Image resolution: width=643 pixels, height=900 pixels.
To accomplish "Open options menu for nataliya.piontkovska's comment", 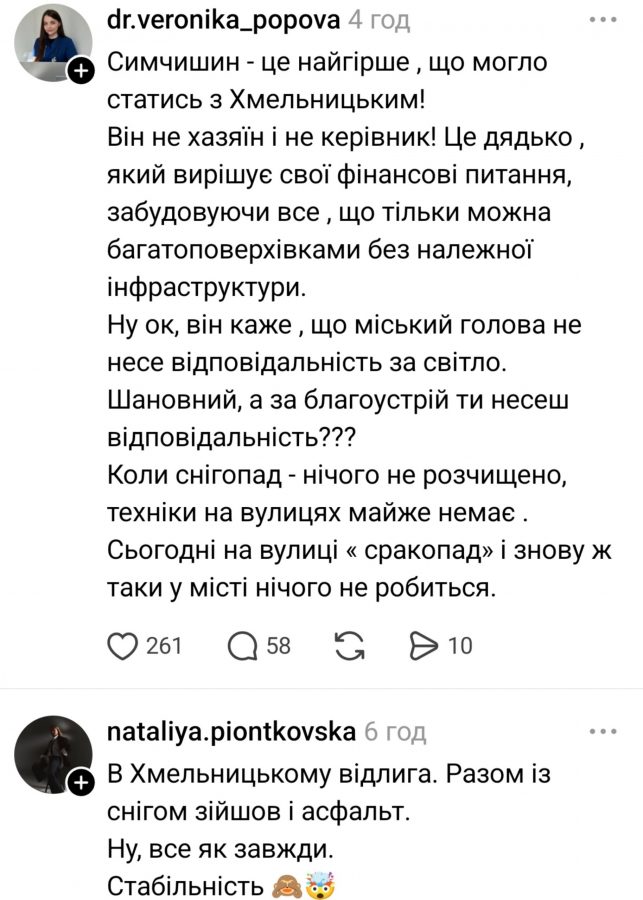I will [603, 733].
